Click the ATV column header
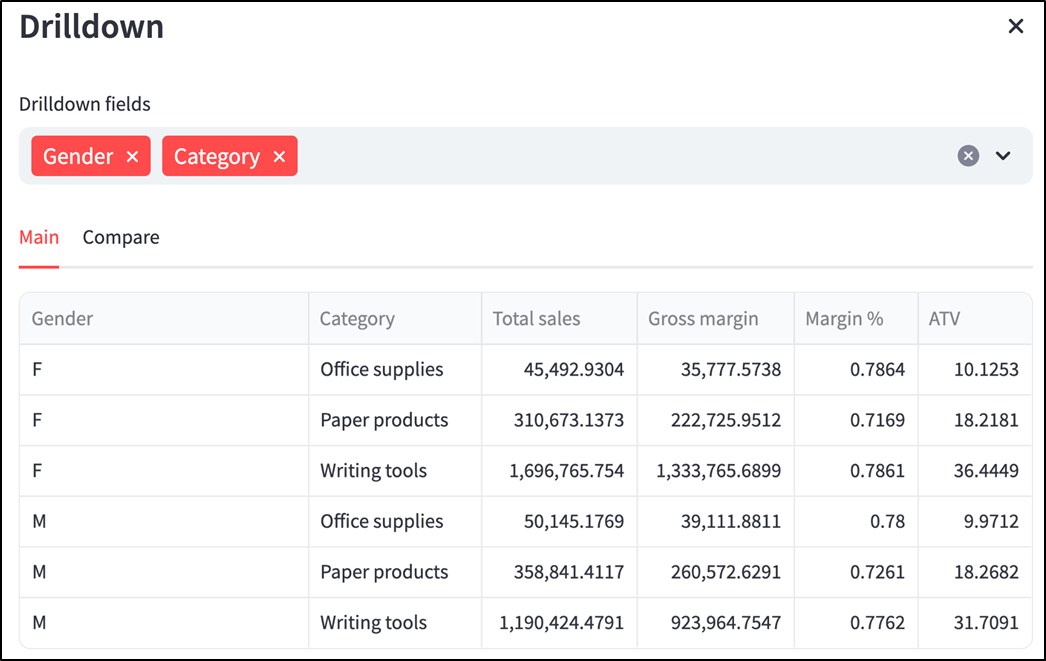 (975, 319)
